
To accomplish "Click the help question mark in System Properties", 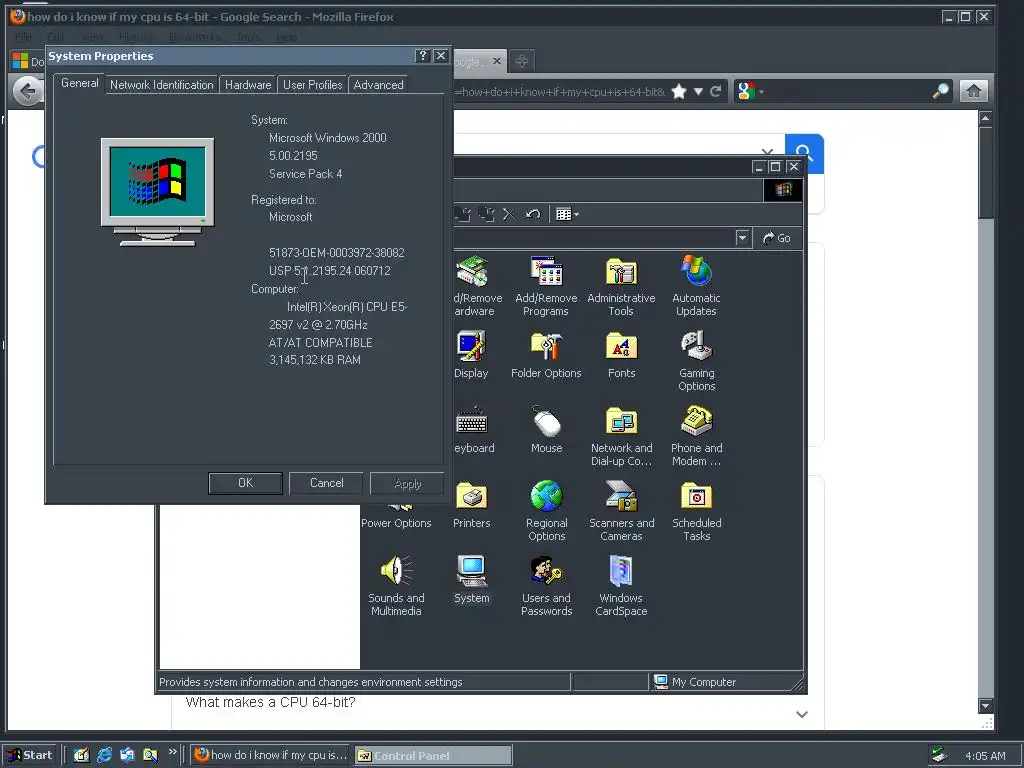I will click(423, 56).
